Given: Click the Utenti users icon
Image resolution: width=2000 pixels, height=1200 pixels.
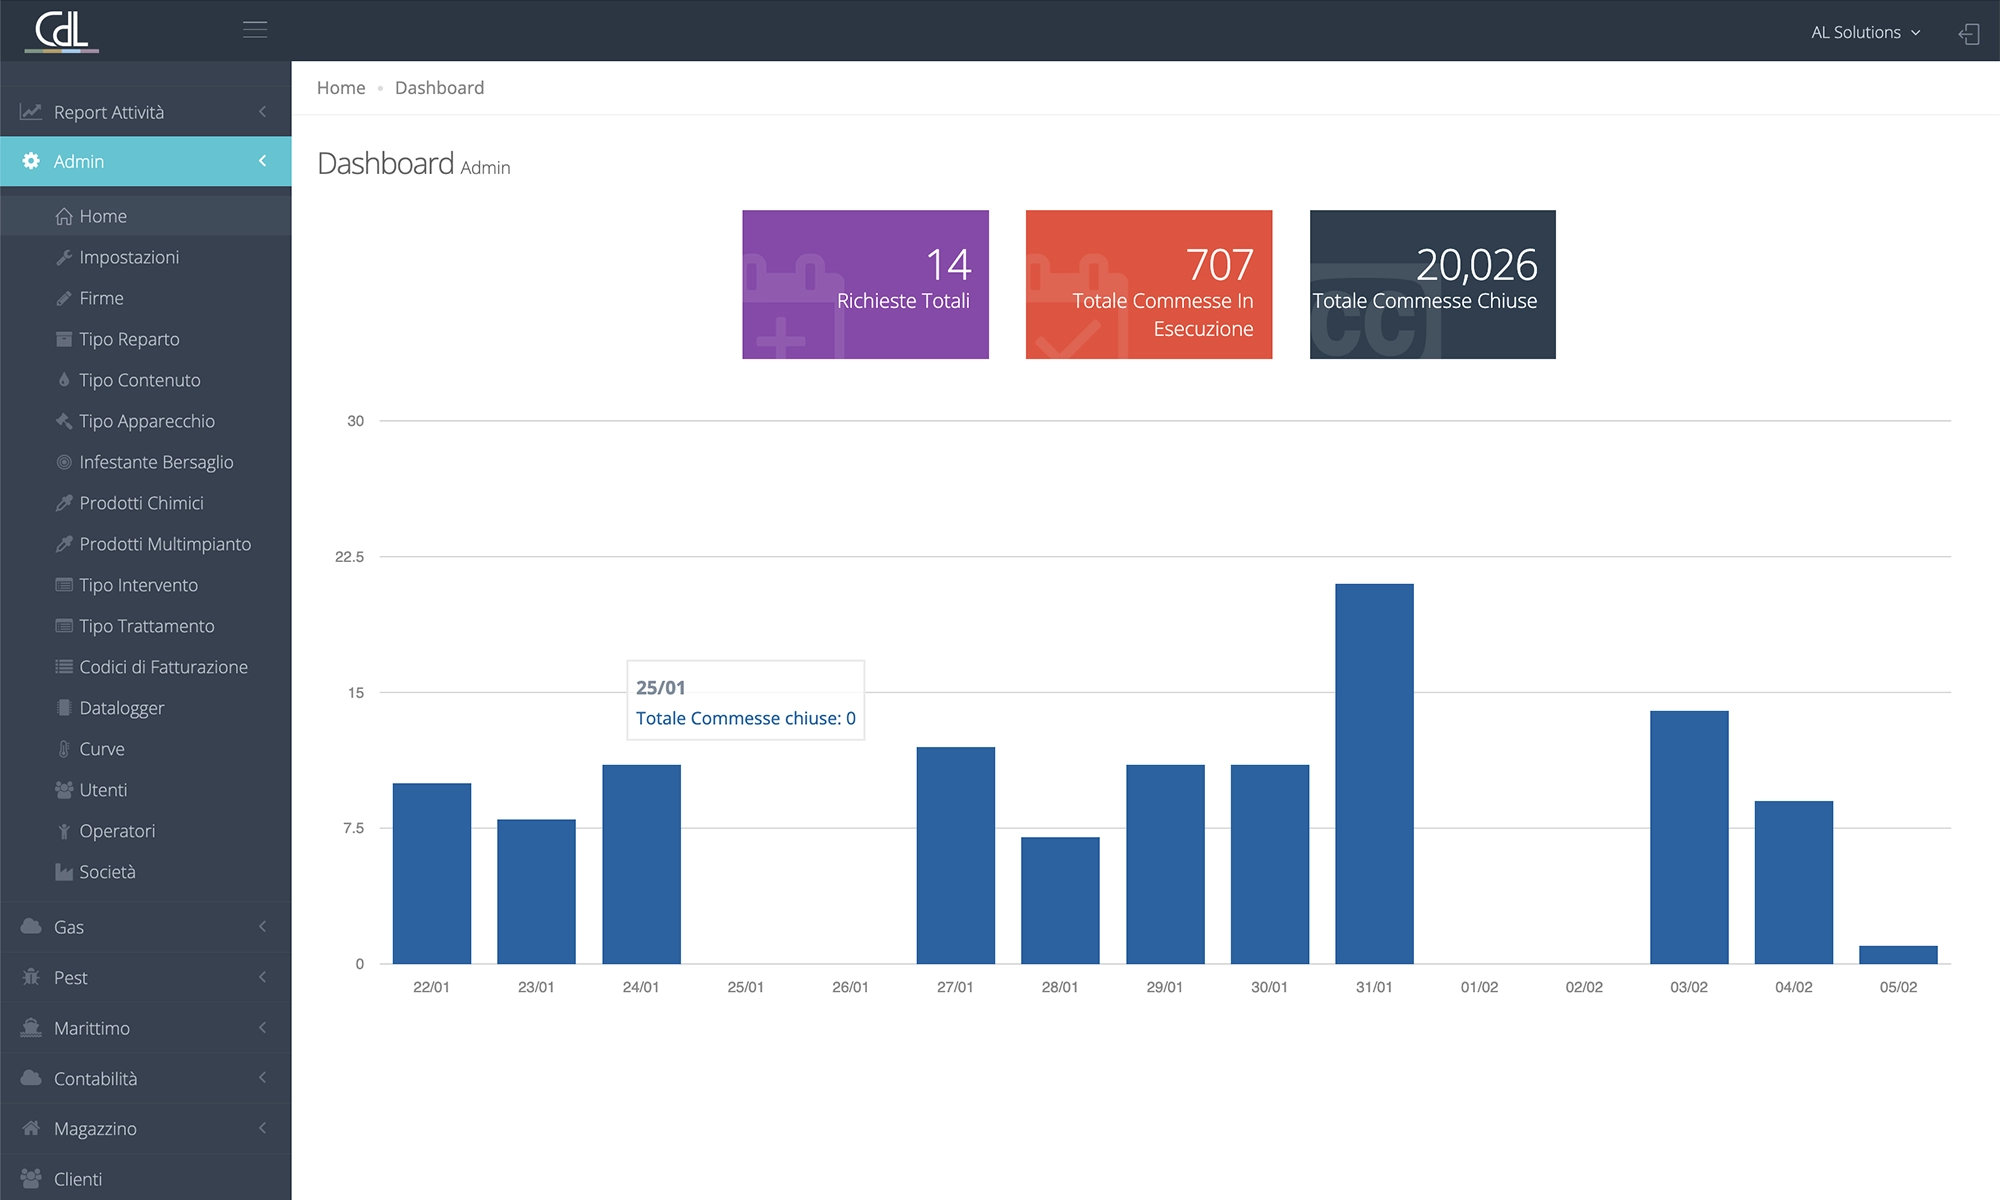Looking at the screenshot, I should (64, 790).
